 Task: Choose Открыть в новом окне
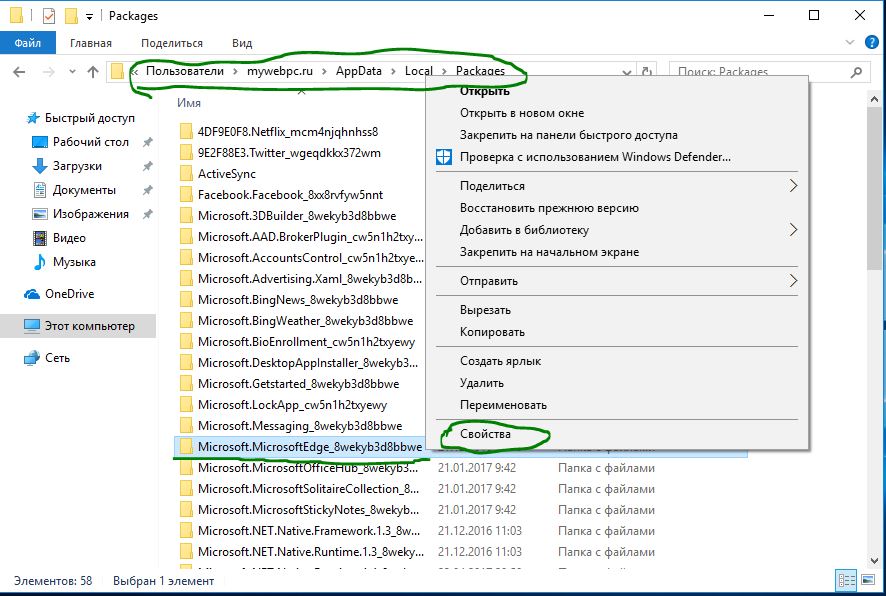coord(616,113)
